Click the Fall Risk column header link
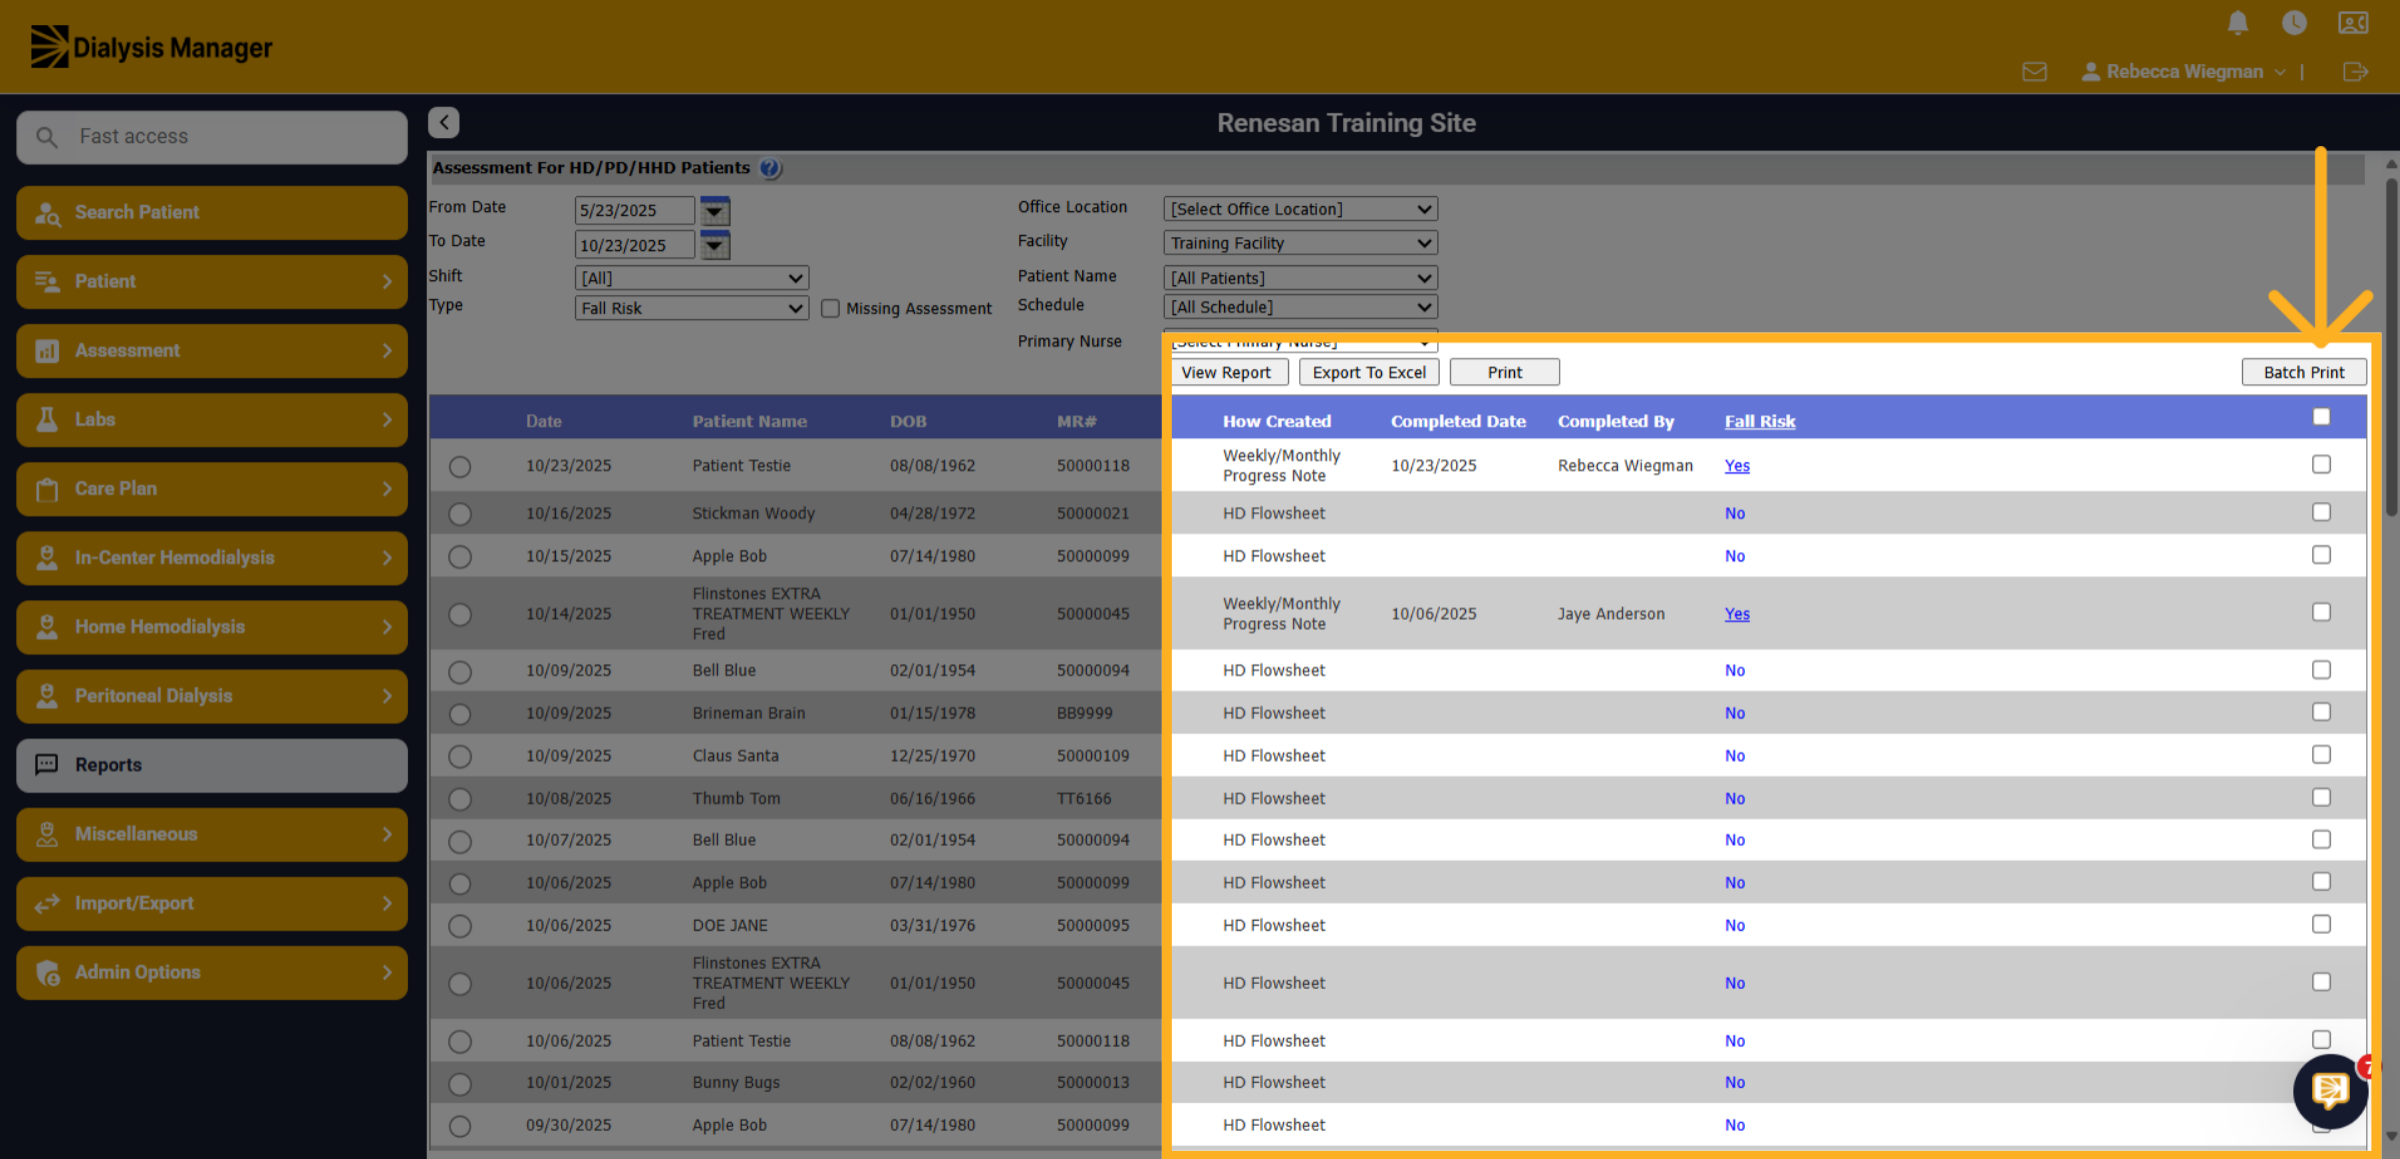2400x1159 pixels. [1759, 421]
